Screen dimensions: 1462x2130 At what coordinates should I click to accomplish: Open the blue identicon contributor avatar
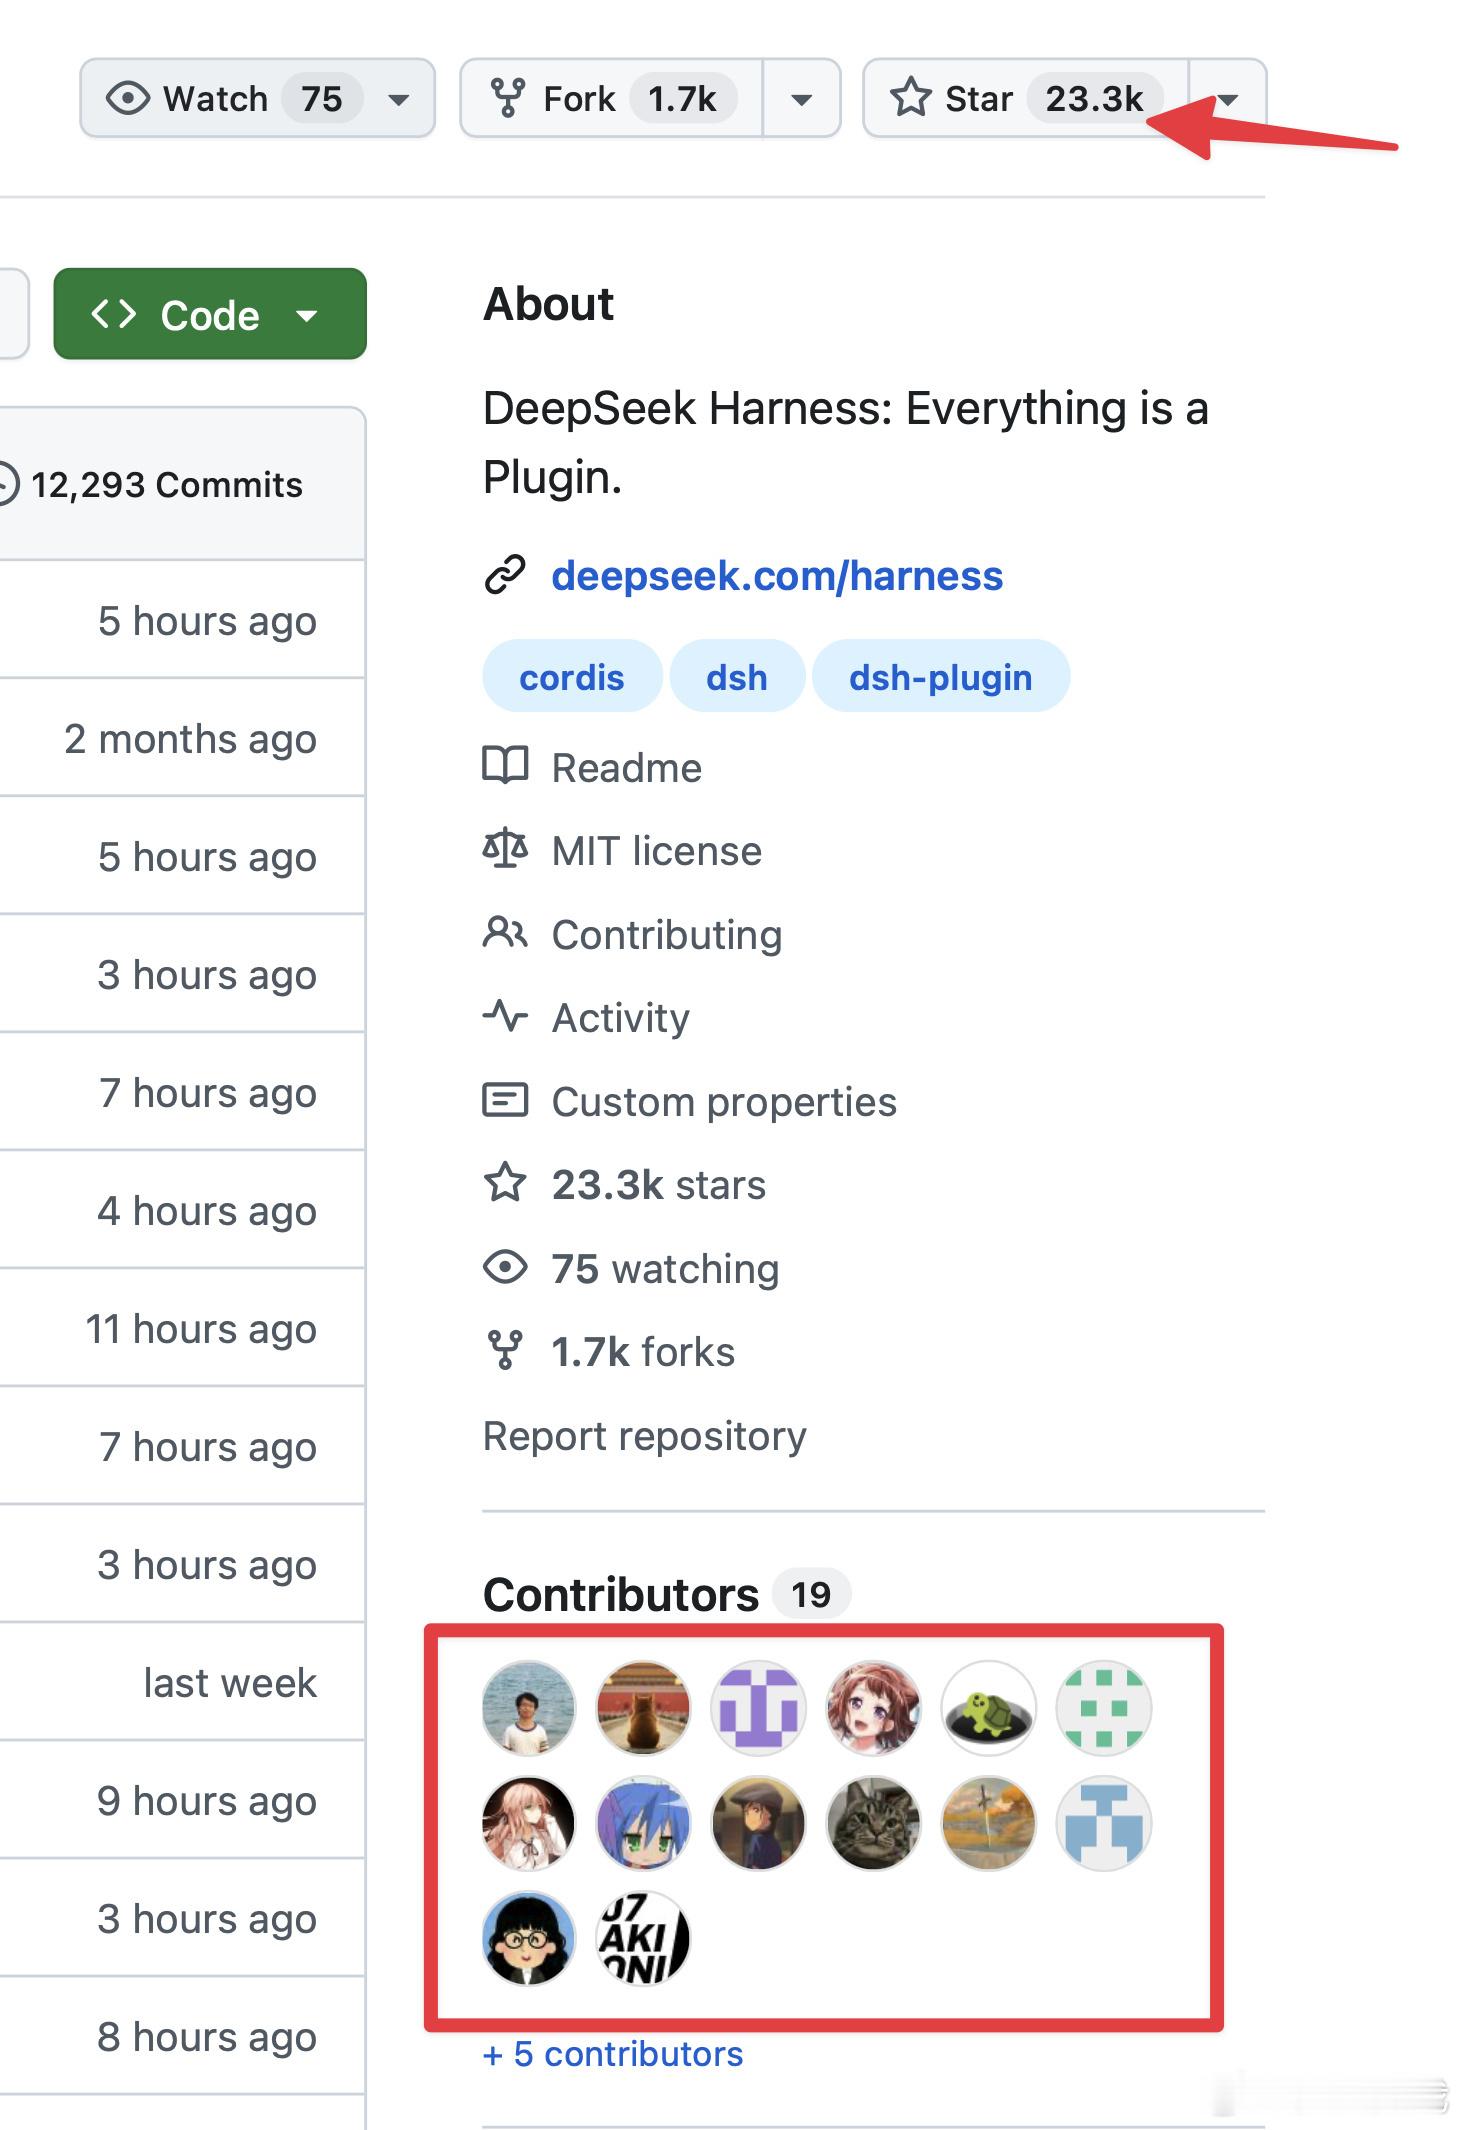(1104, 1823)
